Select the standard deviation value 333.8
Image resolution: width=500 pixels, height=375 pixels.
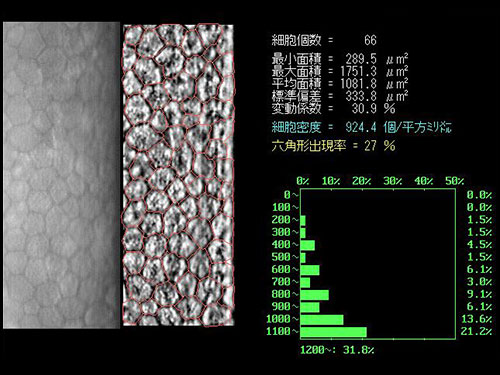click(361, 96)
